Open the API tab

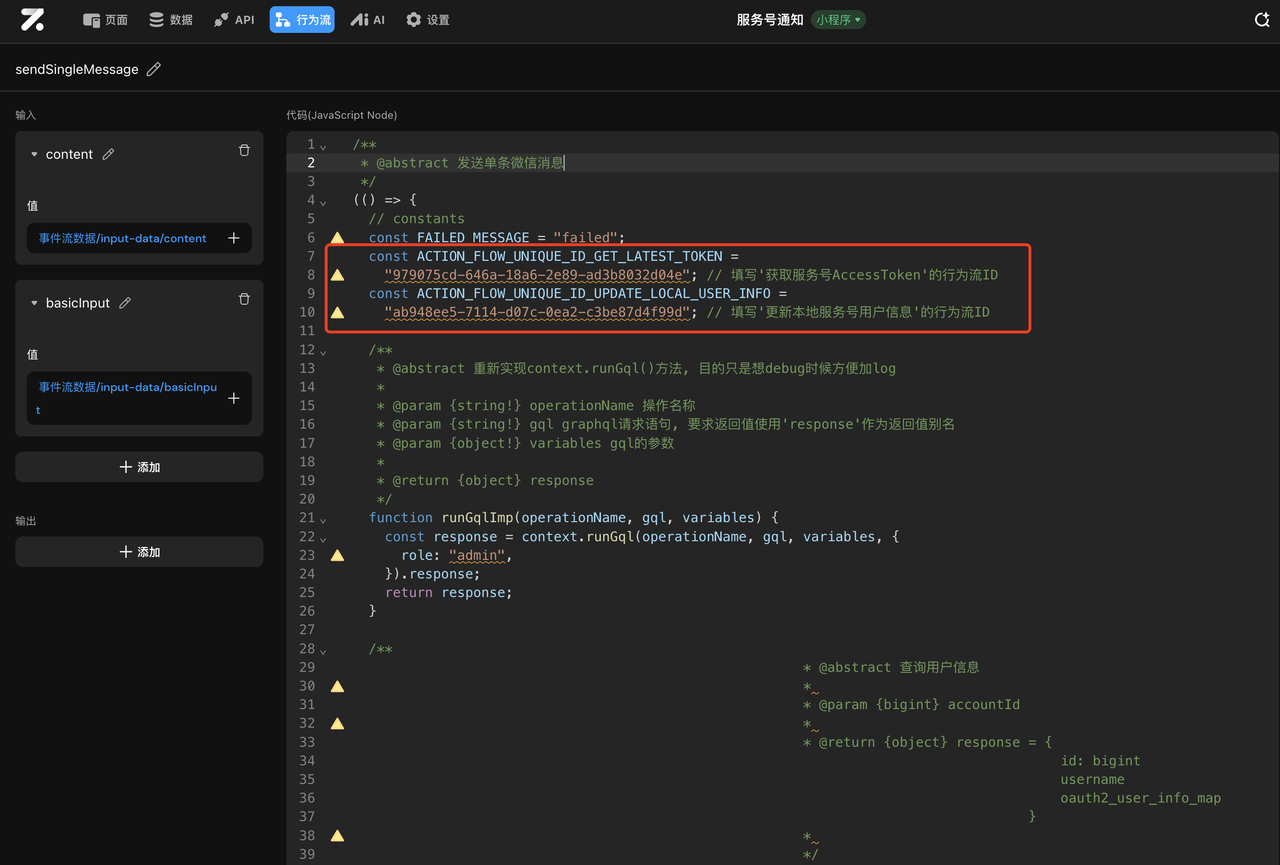[x=234, y=20]
